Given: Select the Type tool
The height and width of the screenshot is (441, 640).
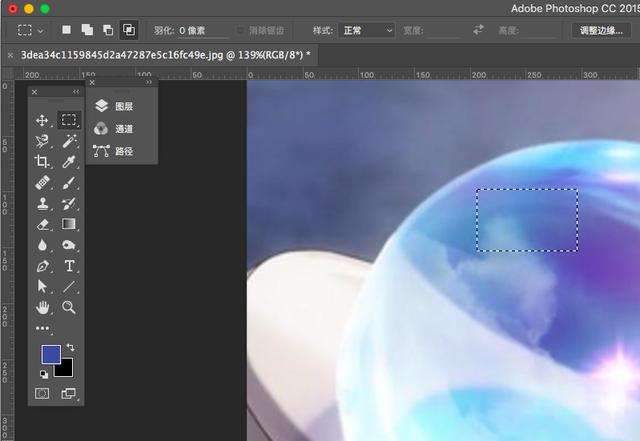Looking at the screenshot, I should 69,266.
